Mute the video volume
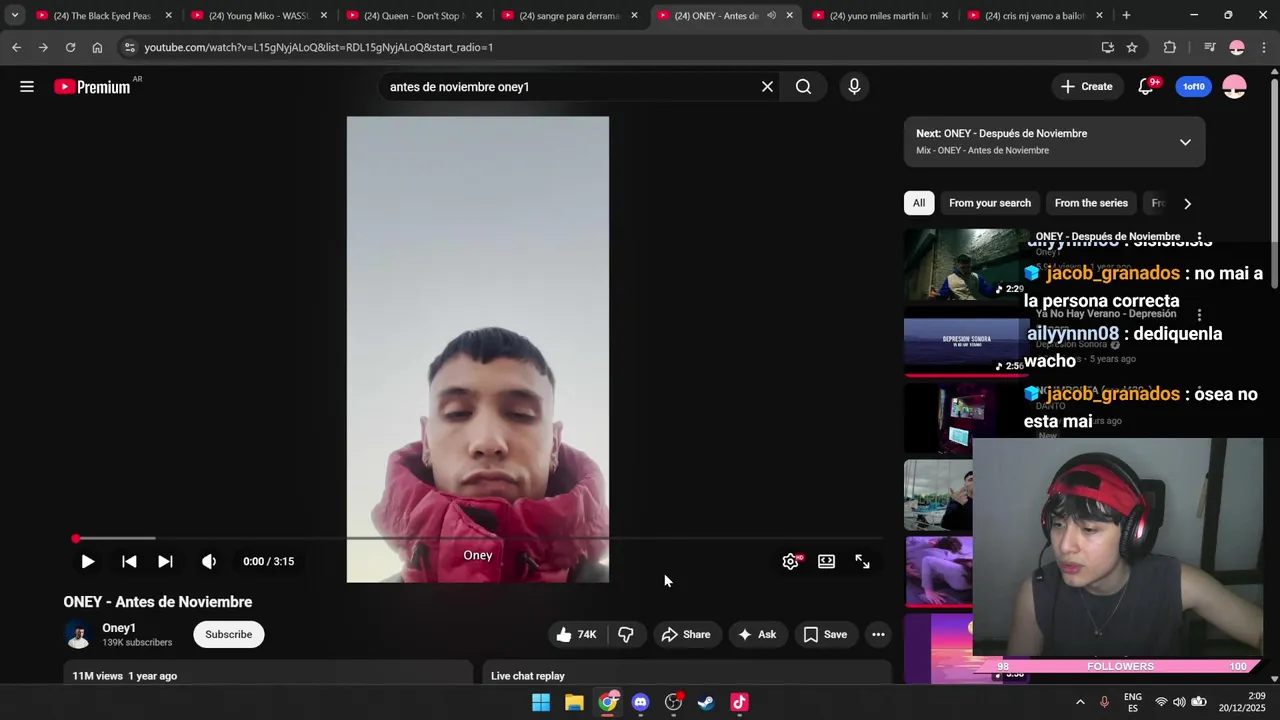This screenshot has height=720, width=1280. 208,562
